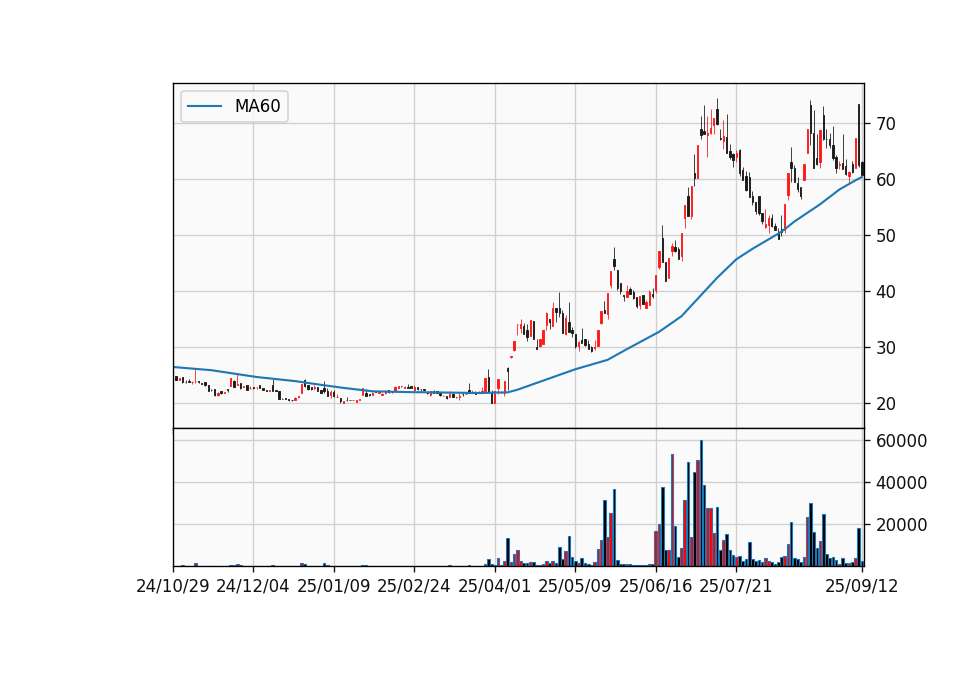
Task: Click the 24/12/04 date axis label
Action: click(x=253, y=586)
